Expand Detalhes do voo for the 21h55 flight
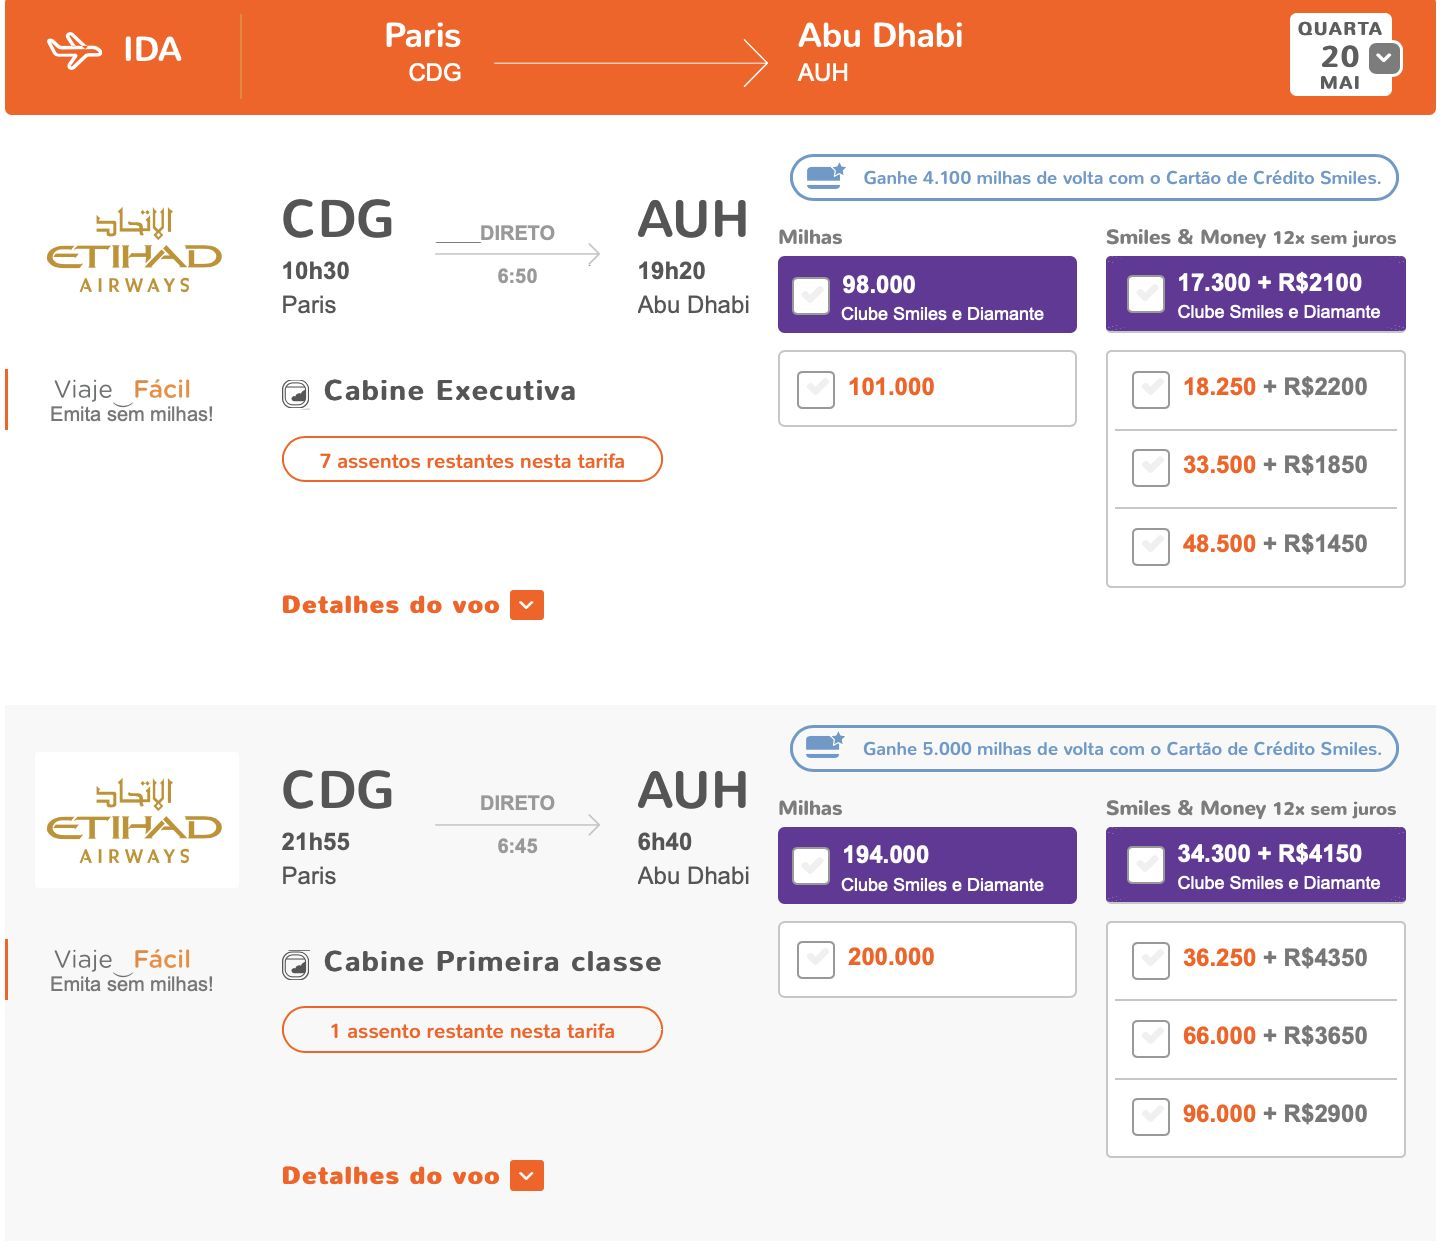 coord(412,1176)
